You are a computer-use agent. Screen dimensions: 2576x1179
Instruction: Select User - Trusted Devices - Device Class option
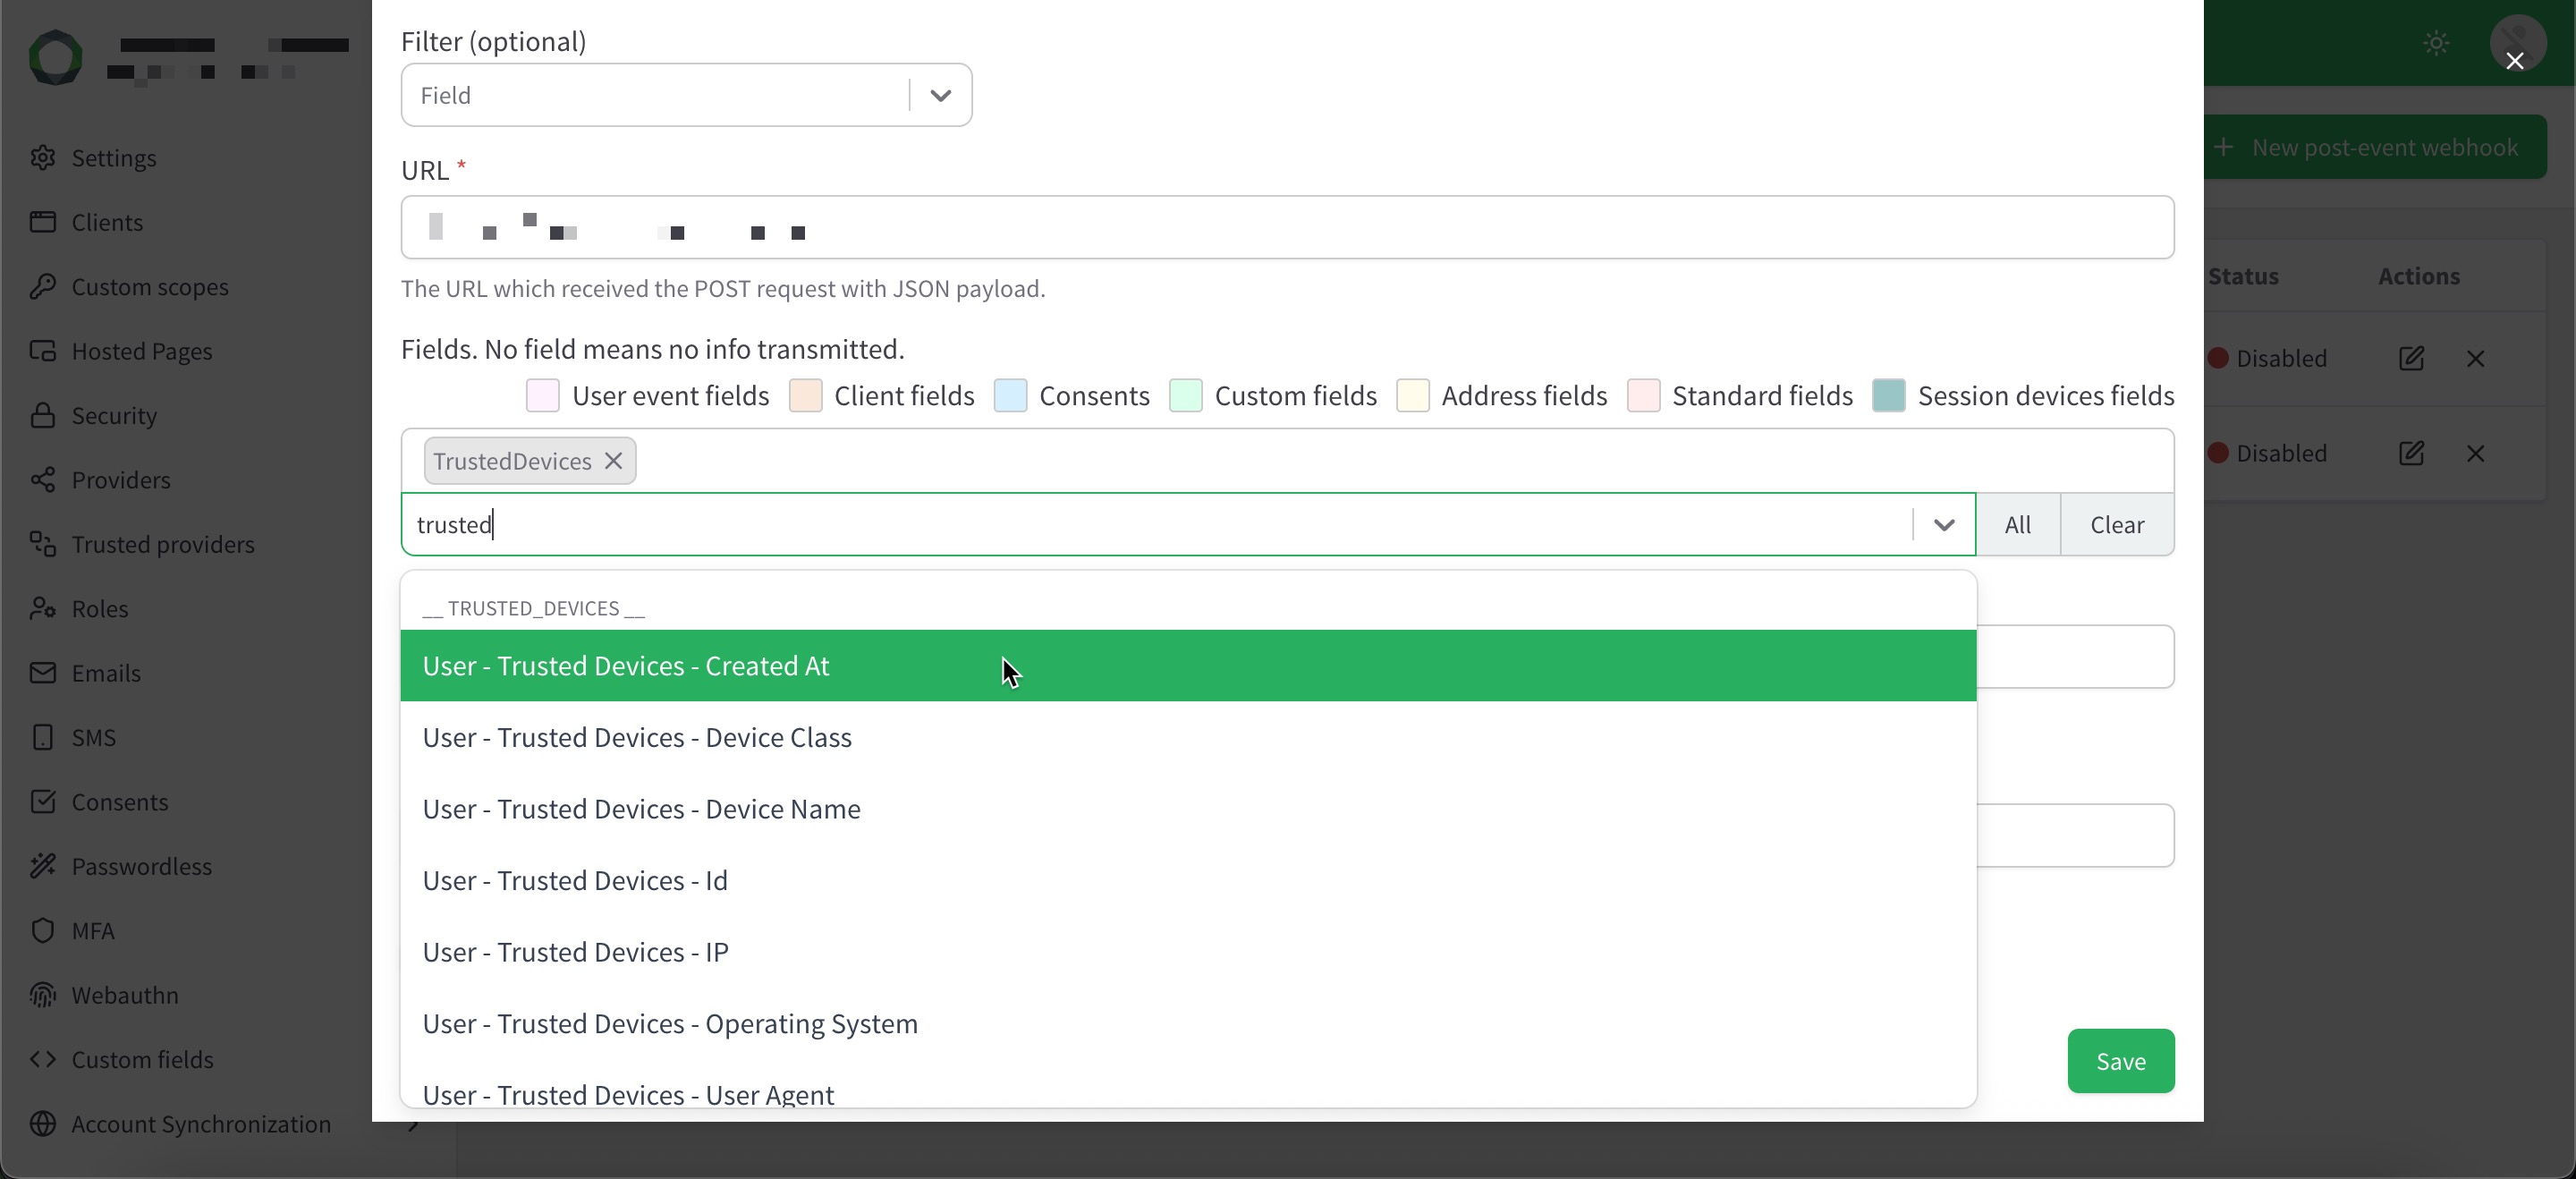[637, 738]
